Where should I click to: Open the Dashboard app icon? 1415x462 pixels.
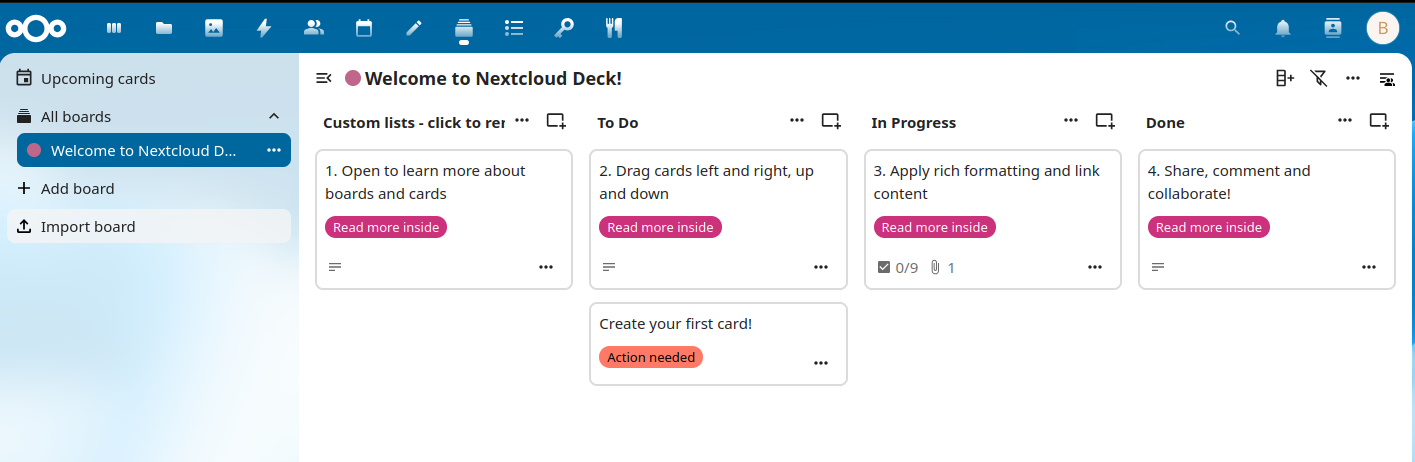click(114, 28)
